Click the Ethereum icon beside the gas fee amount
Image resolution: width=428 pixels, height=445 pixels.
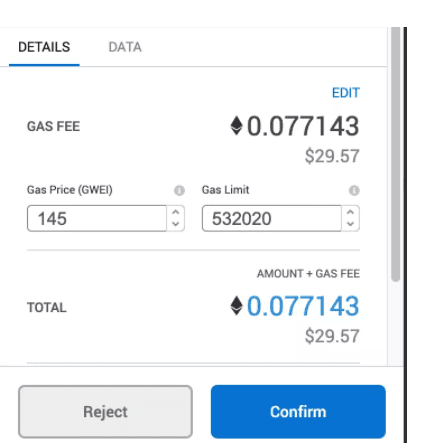(x=236, y=126)
